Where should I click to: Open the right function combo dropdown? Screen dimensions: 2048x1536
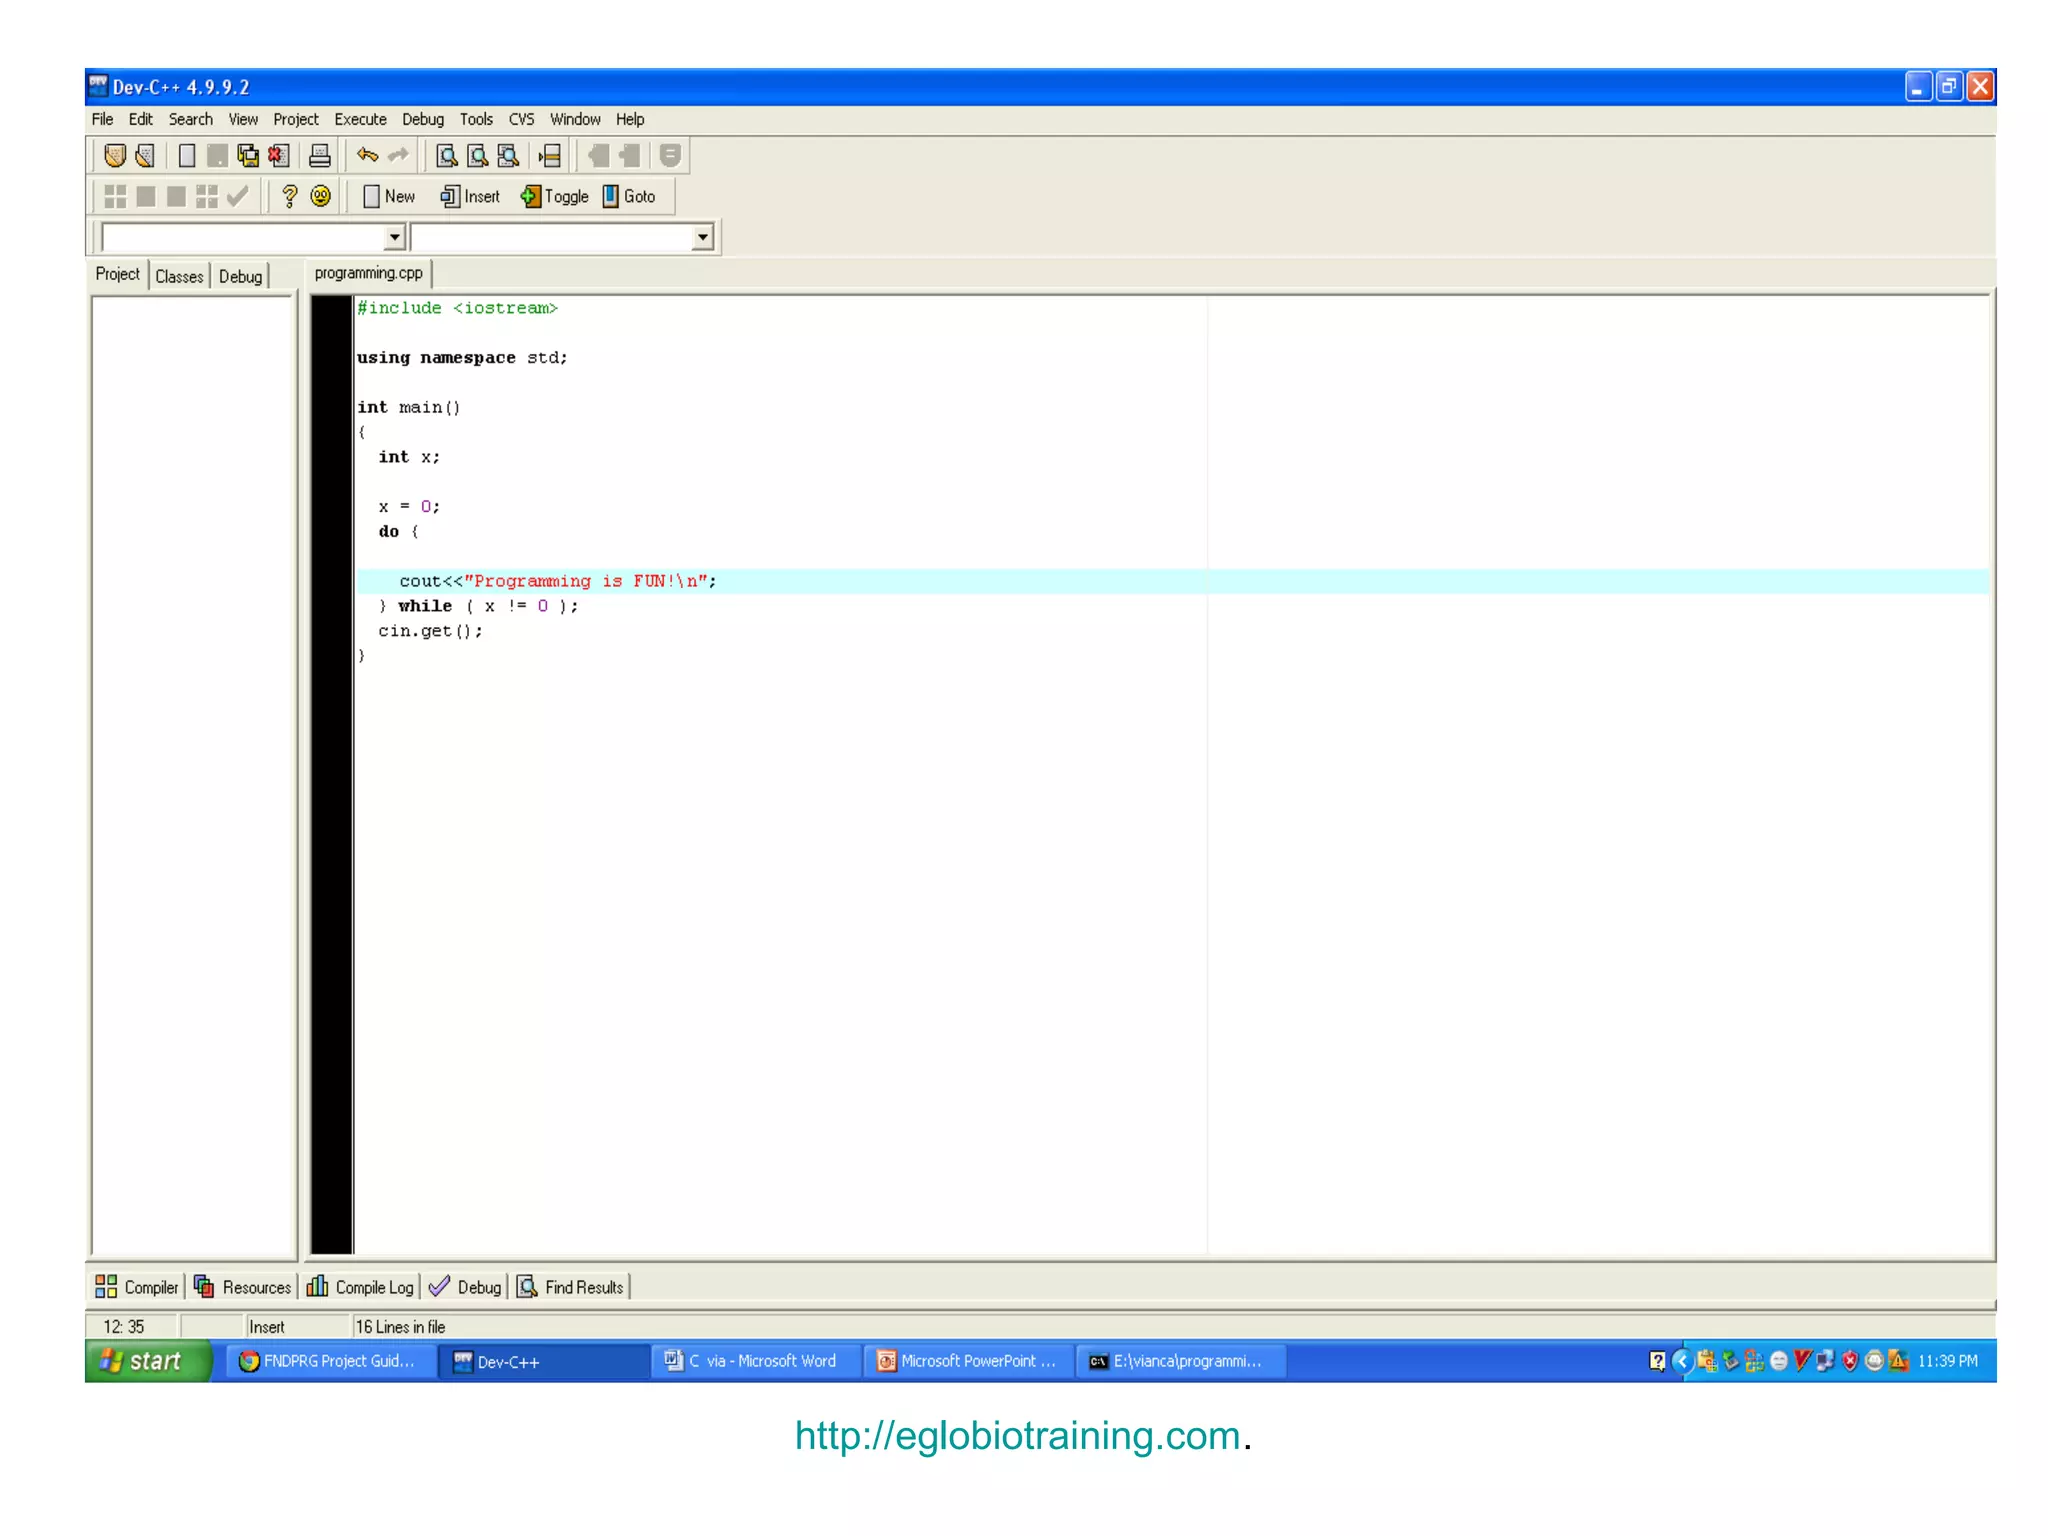pyautogui.click(x=702, y=238)
